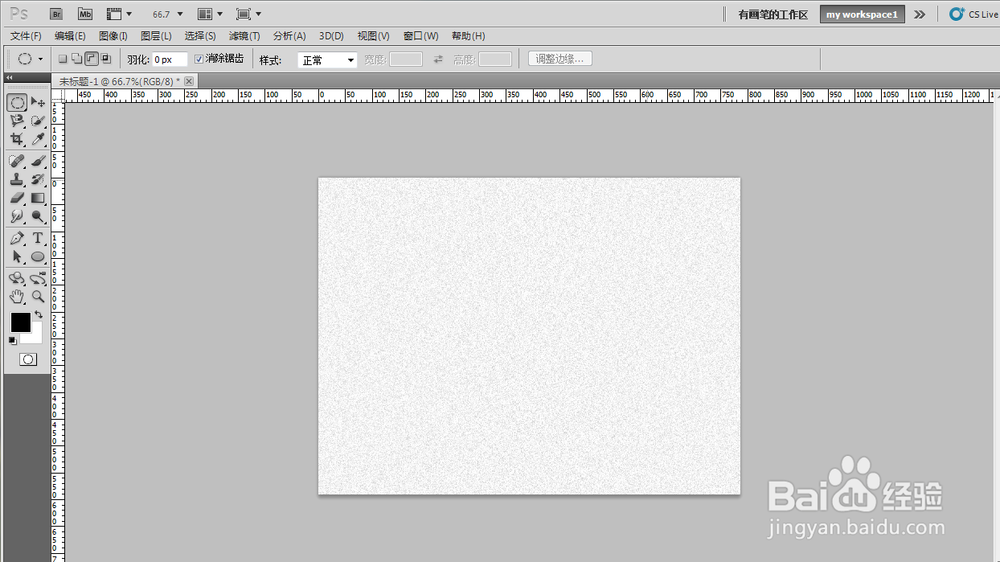The width and height of the screenshot is (1000, 562).
Task: Select the Path Selection tool
Action: coord(17,256)
